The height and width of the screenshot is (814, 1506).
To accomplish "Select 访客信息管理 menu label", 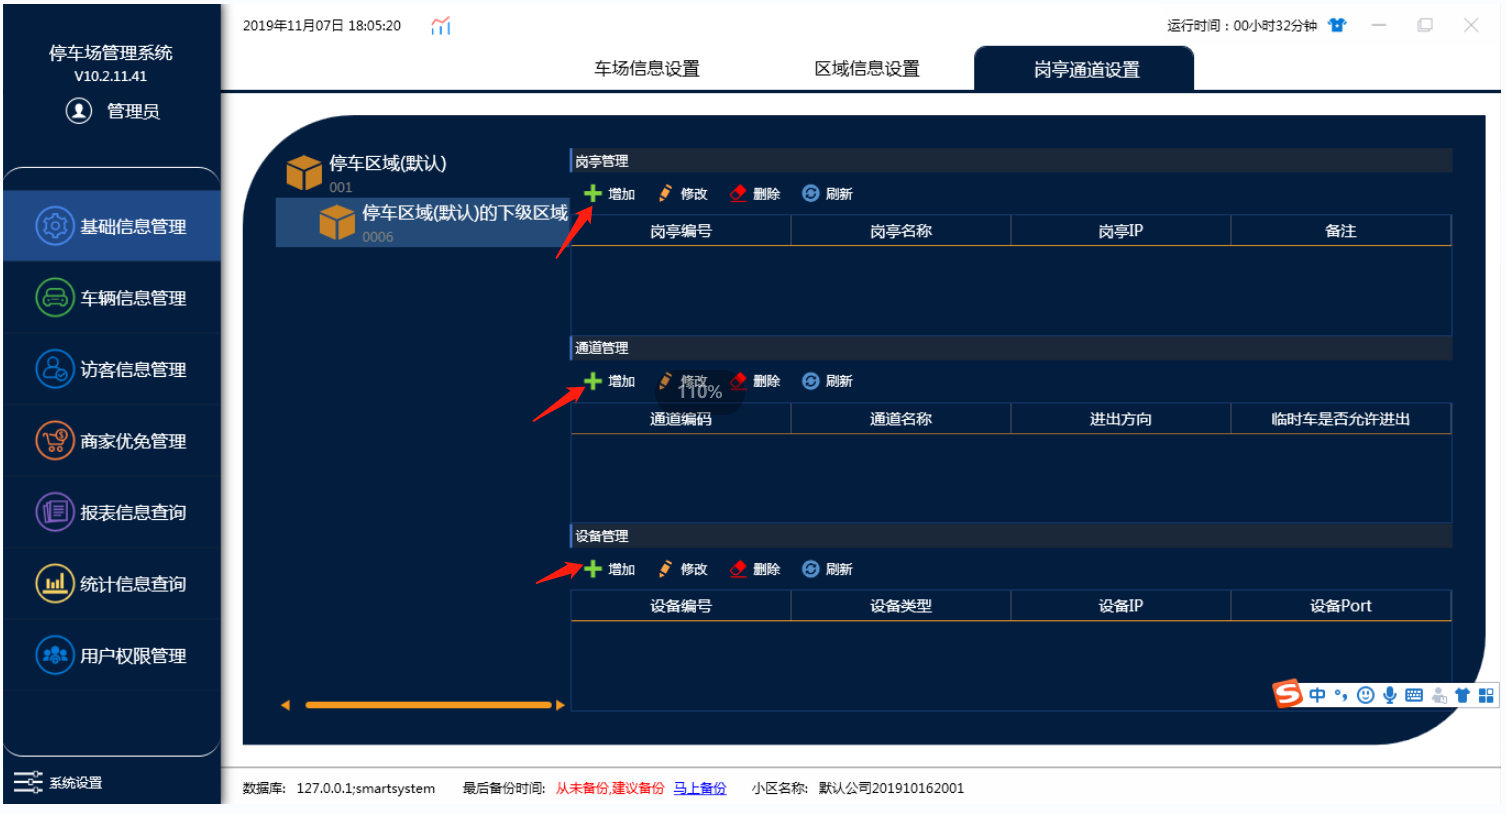I will coord(133,370).
